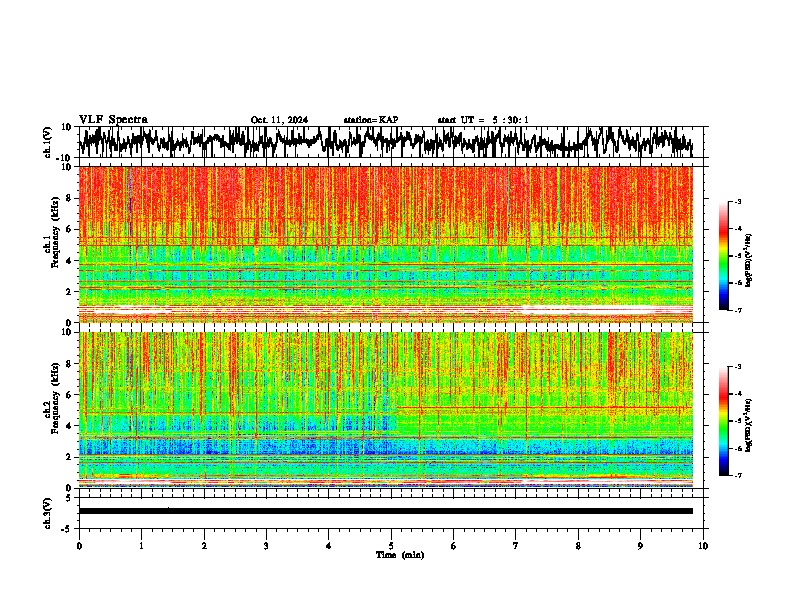Click tick label "0" on the Time axis

click(79, 546)
